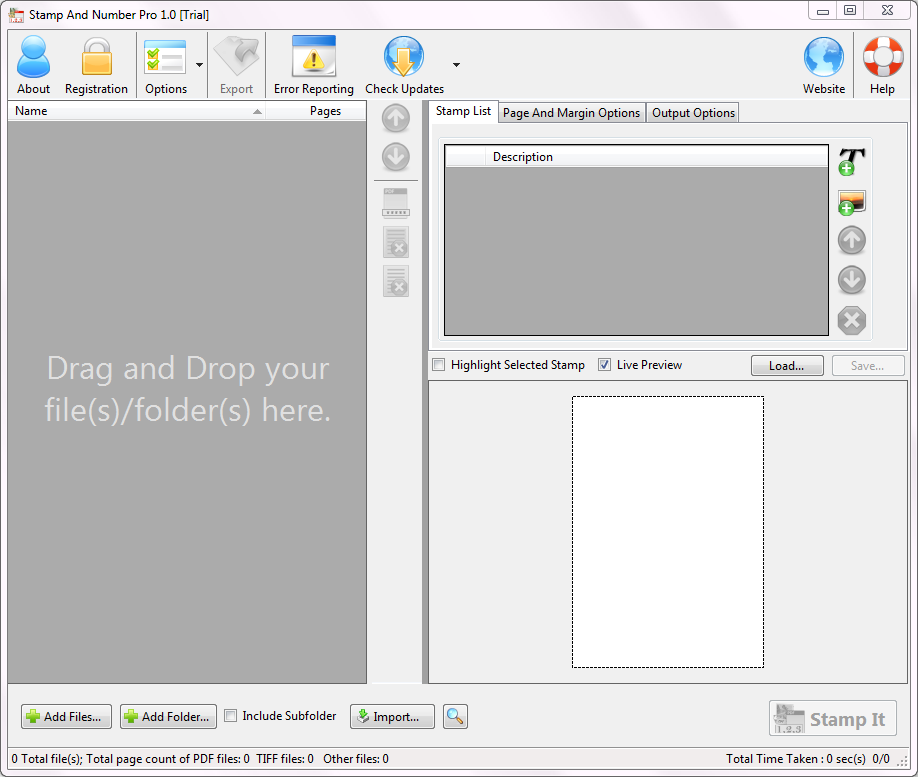The width and height of the screenshot is (918, 777).
Task: Open the Check Updates dropdown arrow
Action: click(456, 65)
